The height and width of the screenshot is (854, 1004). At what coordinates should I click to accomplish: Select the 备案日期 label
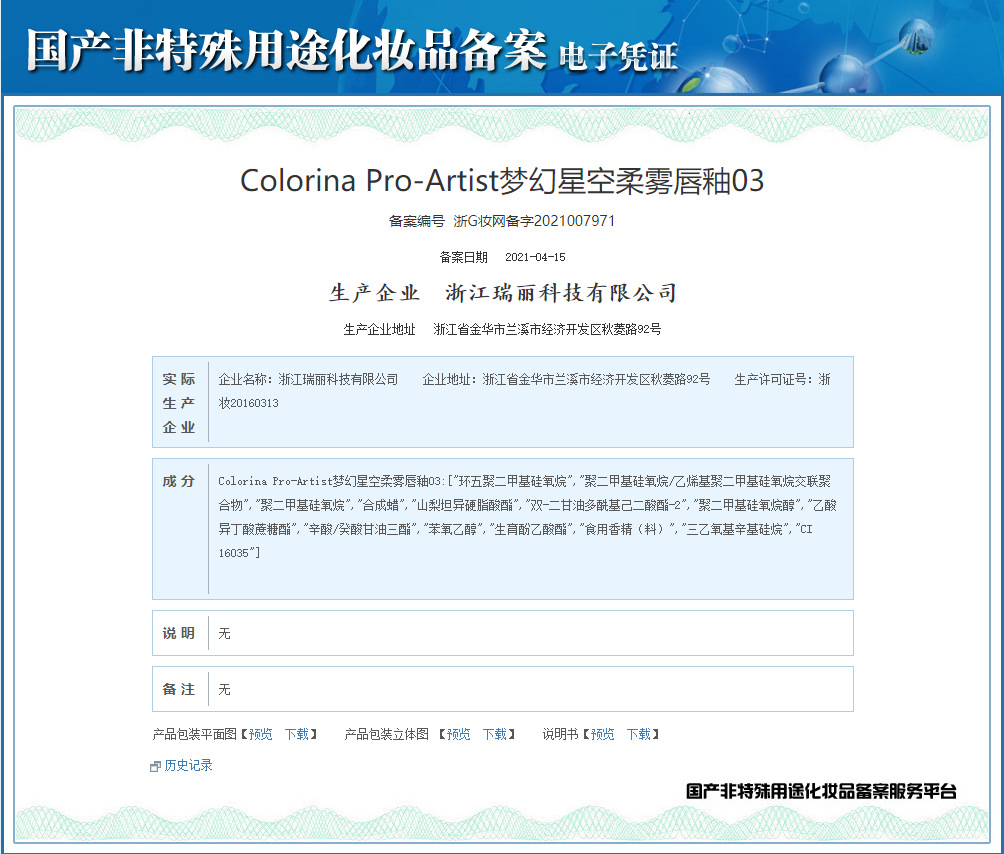(x=464, y=257)
